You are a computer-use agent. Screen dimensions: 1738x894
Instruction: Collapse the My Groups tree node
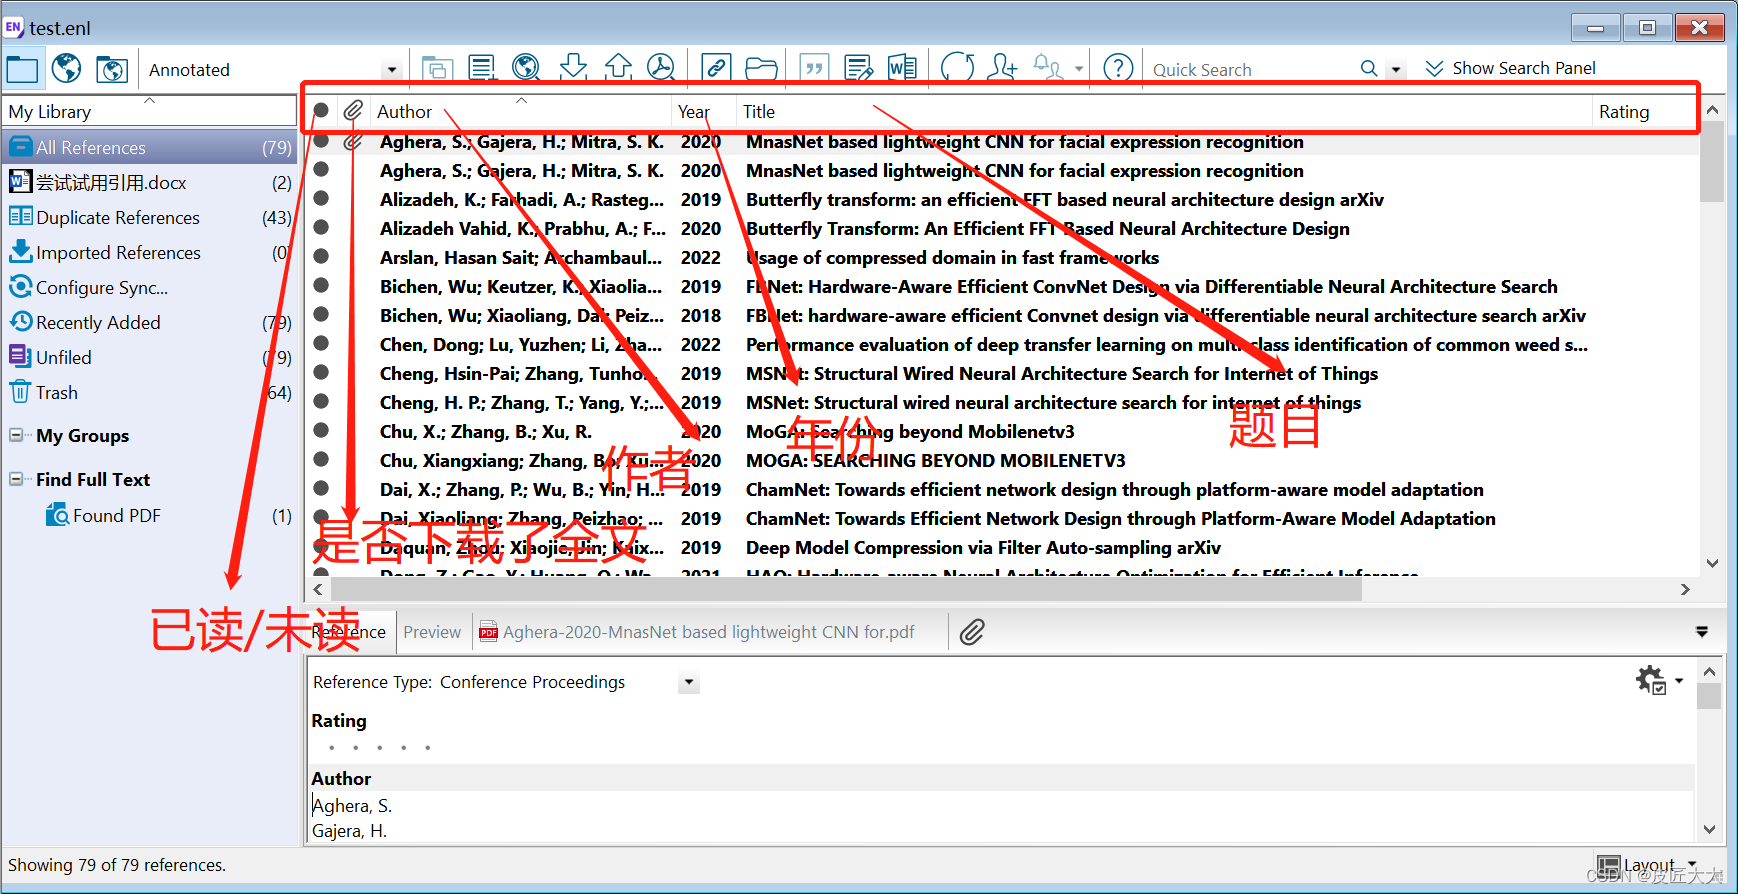tap(16, 435)
